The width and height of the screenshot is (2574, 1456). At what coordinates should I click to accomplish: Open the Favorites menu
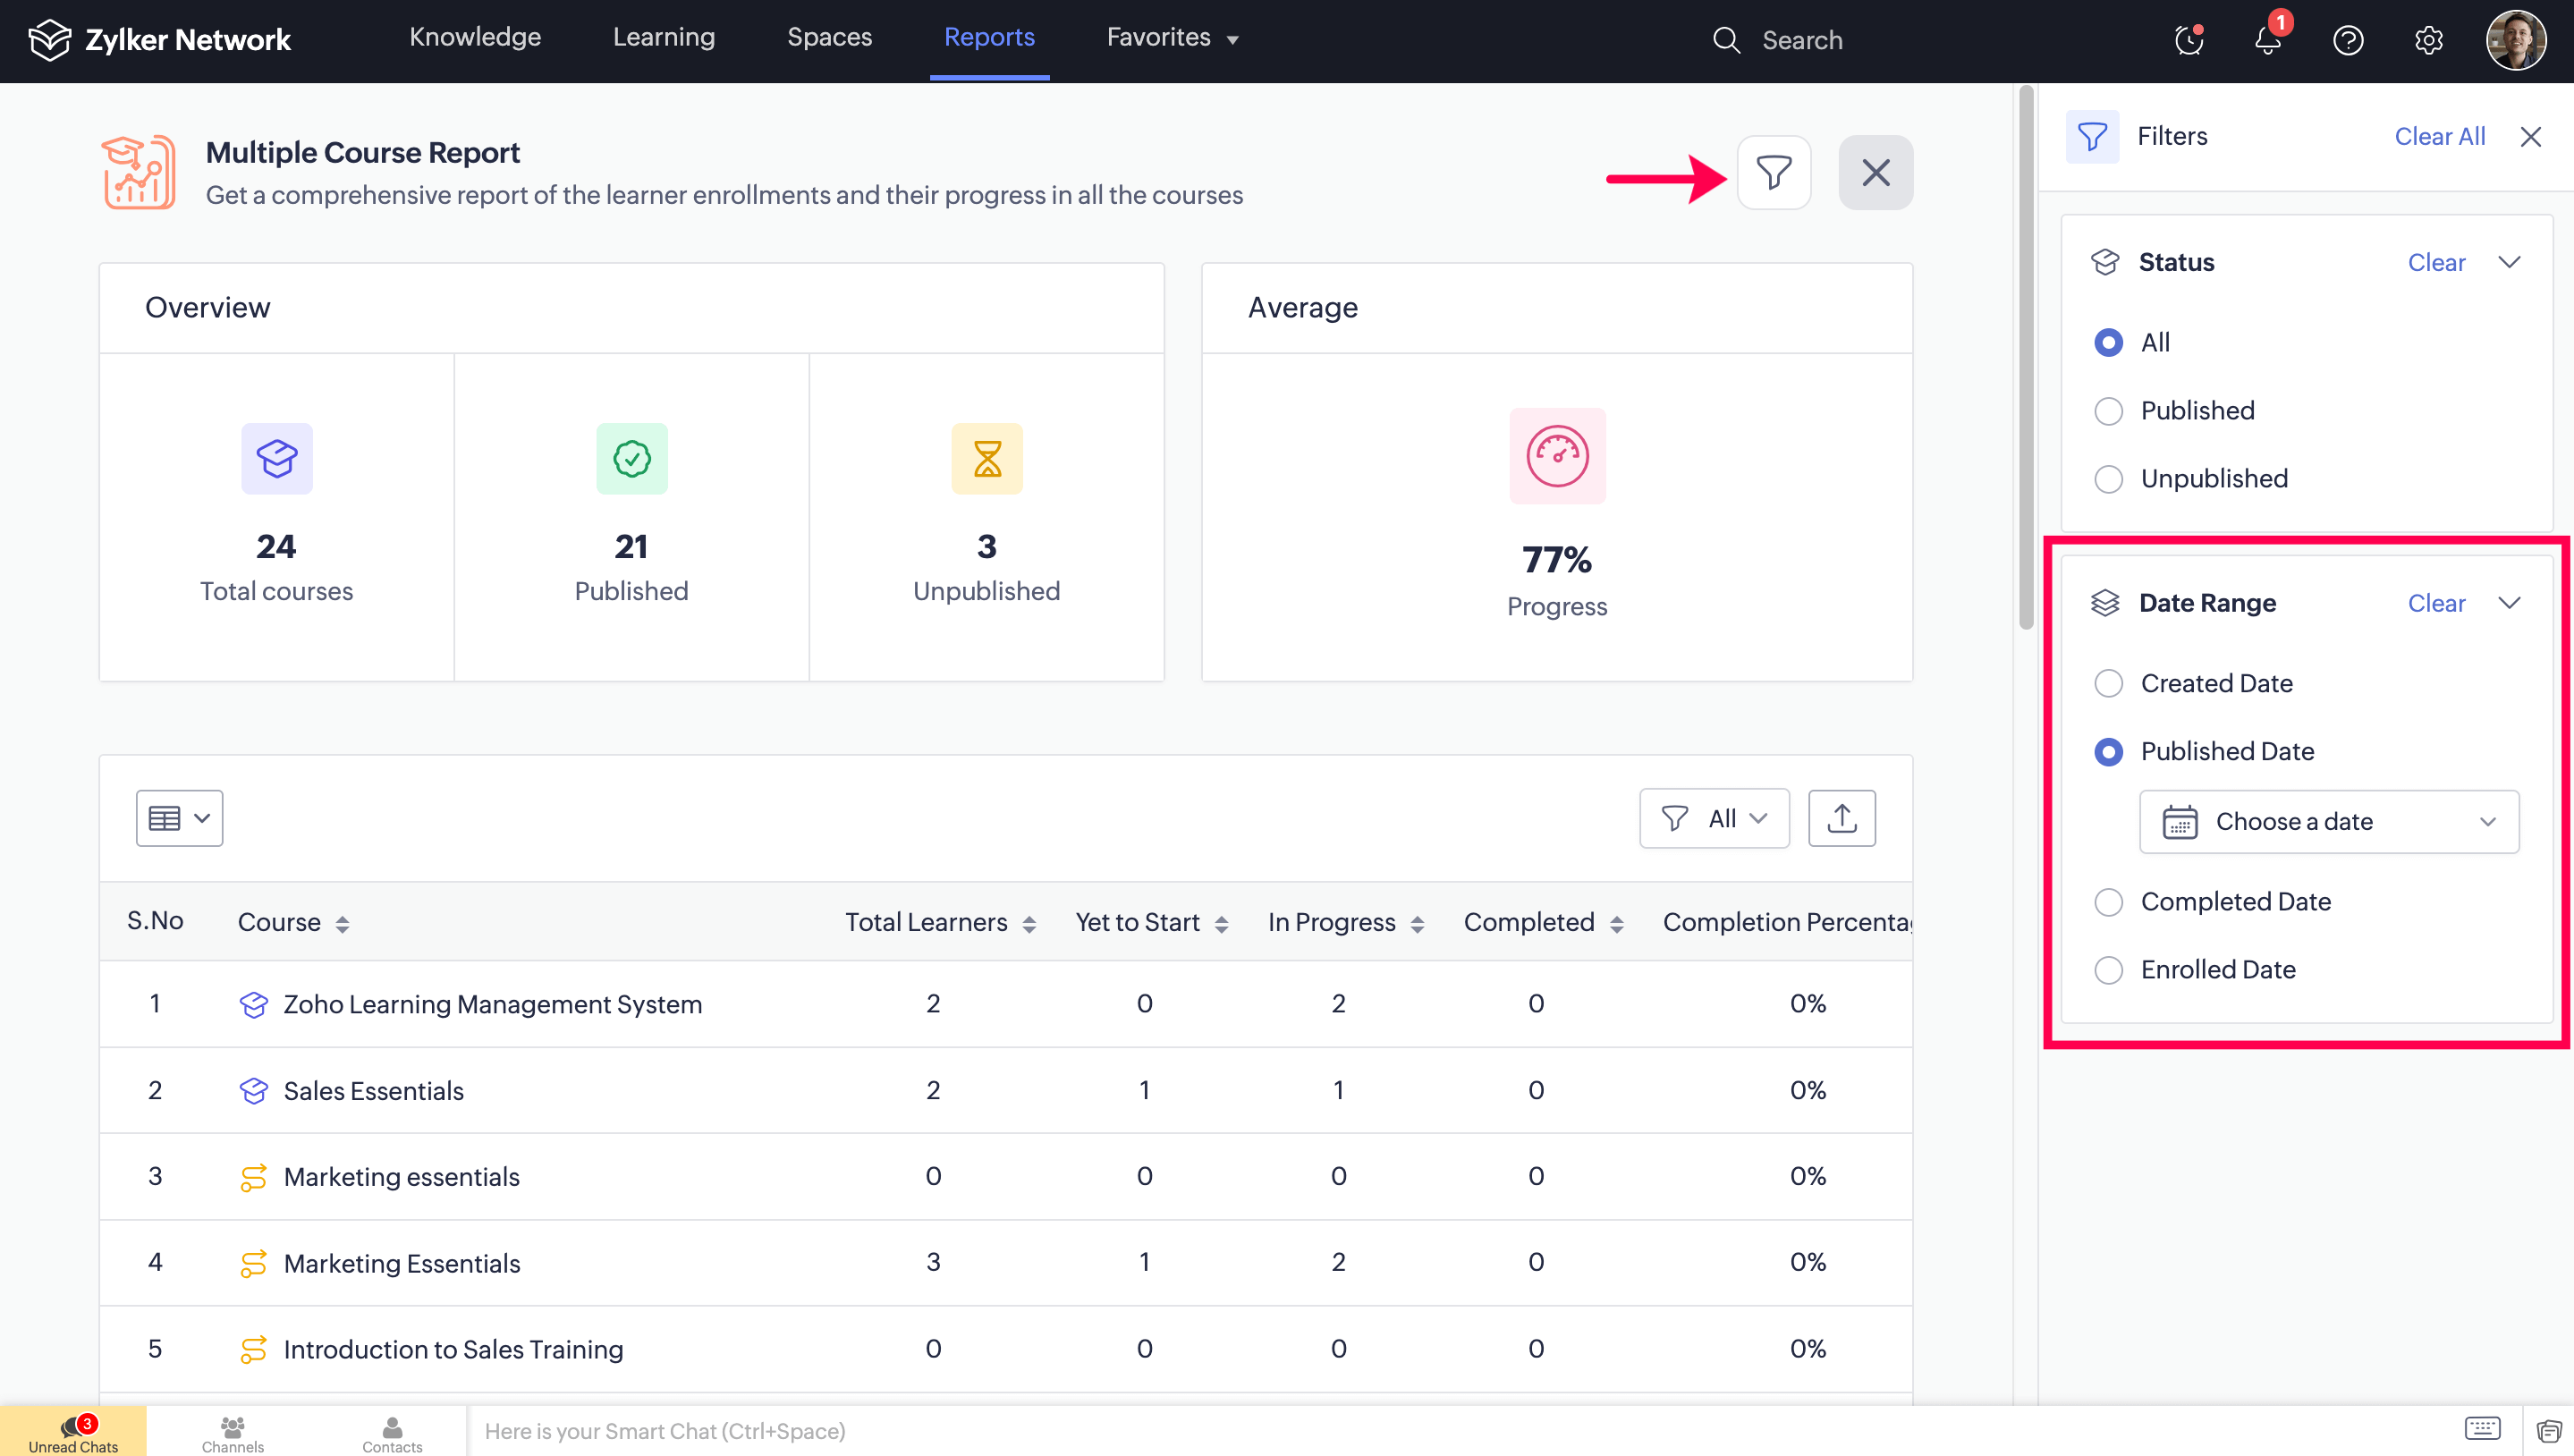pyautogui.click(x=1171, y=37)
